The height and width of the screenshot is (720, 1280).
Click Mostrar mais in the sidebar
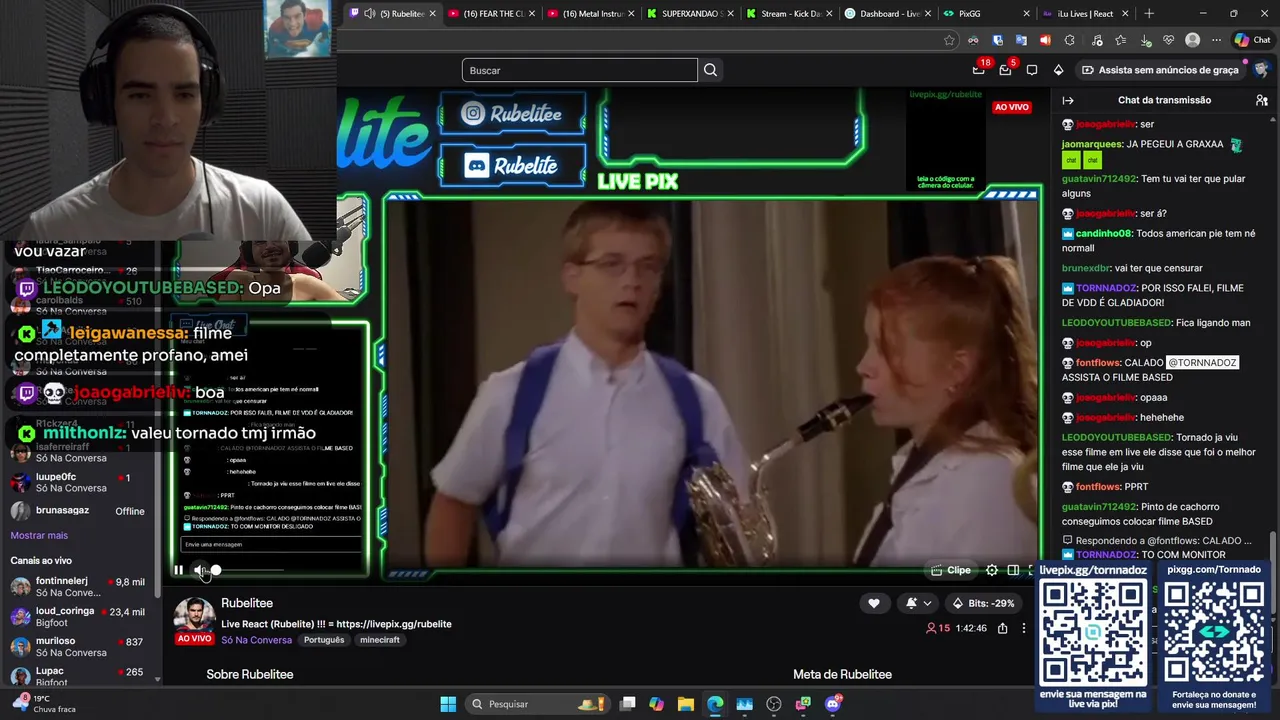[39, 535]
